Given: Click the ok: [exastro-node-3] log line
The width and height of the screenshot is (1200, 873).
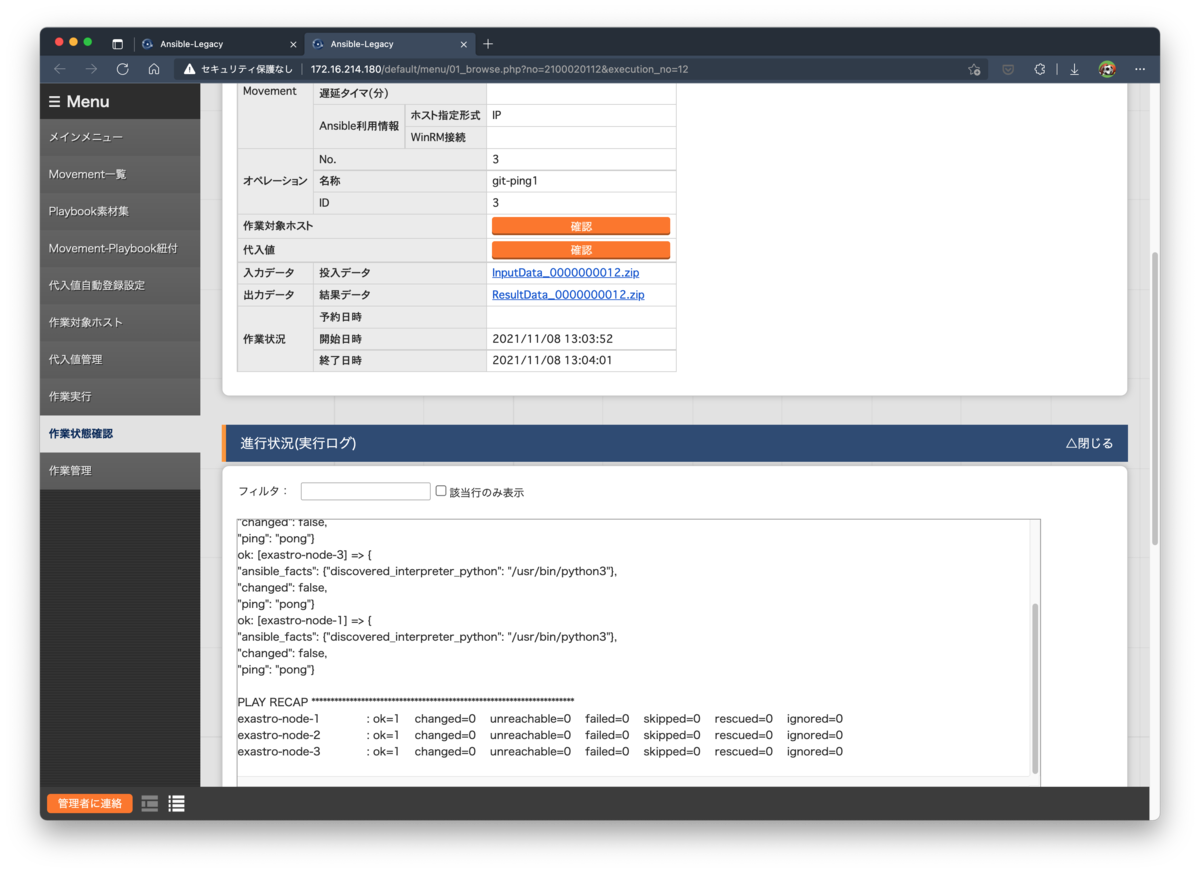Looking at the screenshot, I should point(304,555).
